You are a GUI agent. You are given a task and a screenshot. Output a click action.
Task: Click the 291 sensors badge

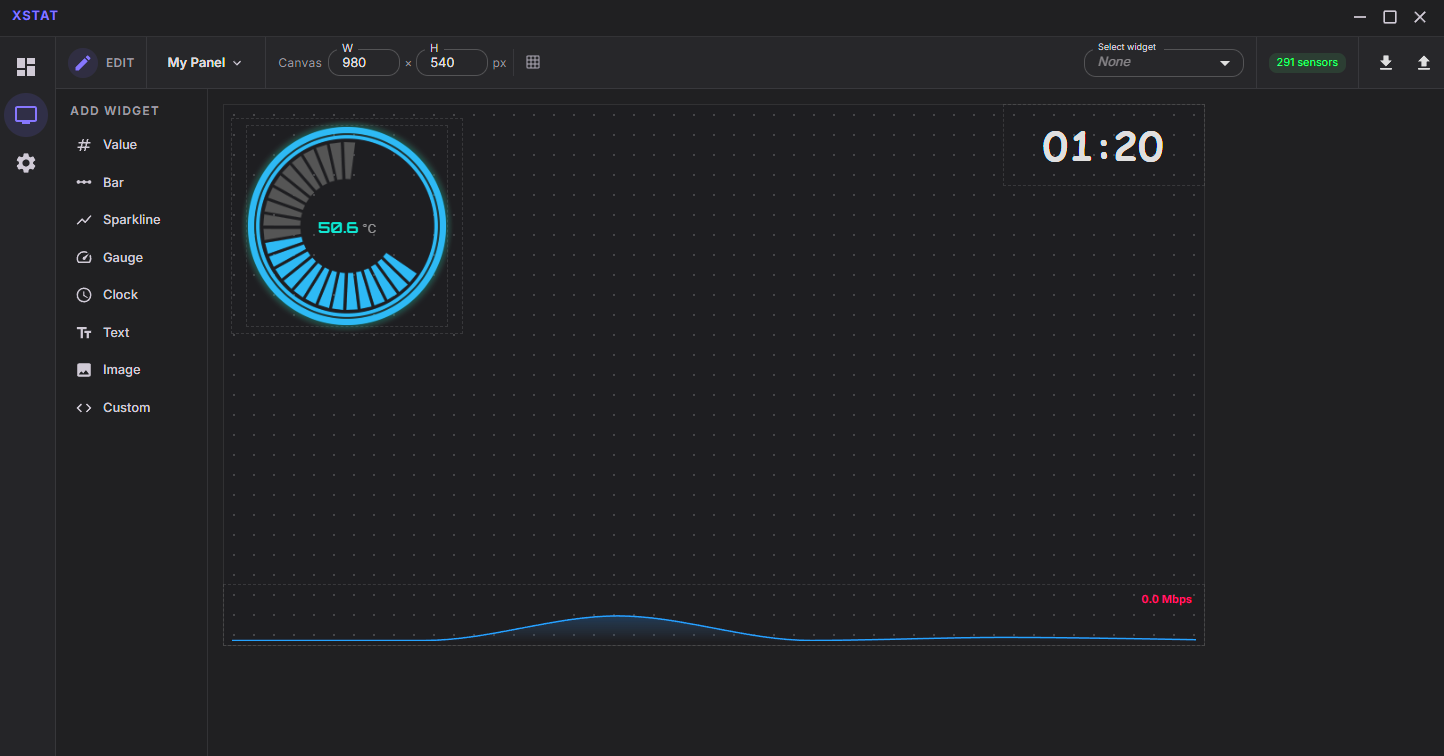[x=1307, y=62]
